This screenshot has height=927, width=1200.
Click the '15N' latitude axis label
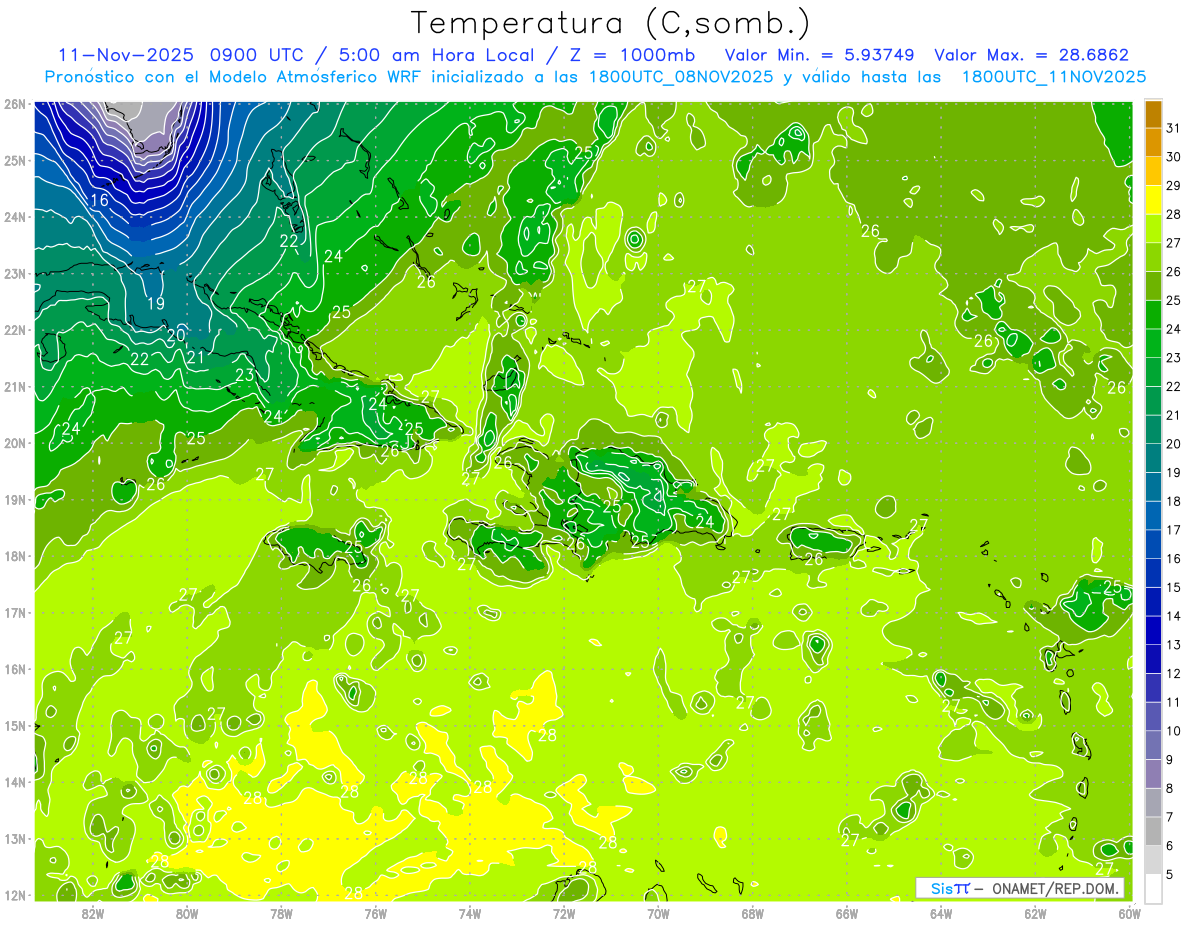(15, 725)
